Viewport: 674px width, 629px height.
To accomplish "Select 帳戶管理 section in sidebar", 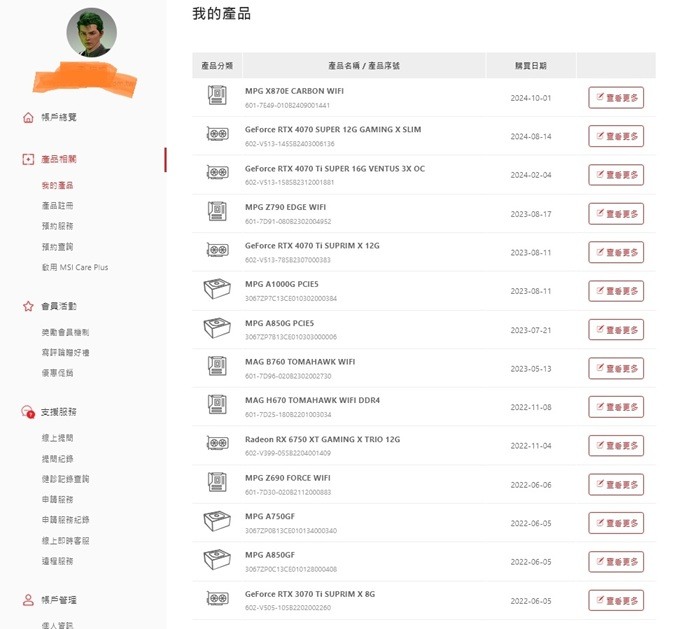I will 59,600.
